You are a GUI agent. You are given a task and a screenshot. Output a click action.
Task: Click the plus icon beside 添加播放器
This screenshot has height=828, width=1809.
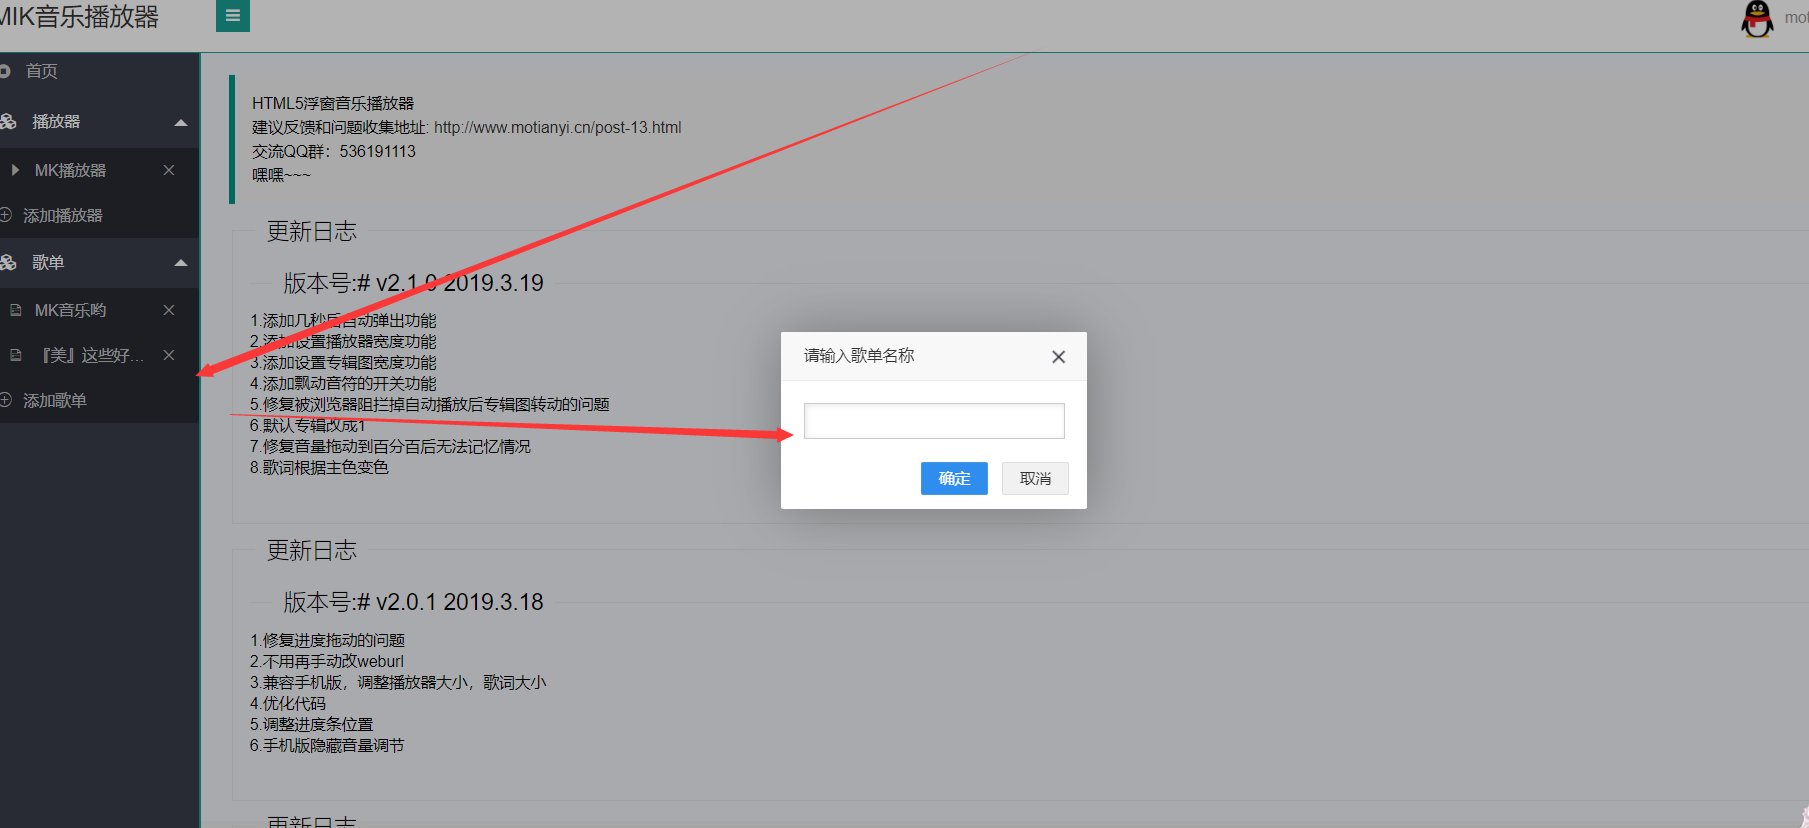tap(6, 215)
